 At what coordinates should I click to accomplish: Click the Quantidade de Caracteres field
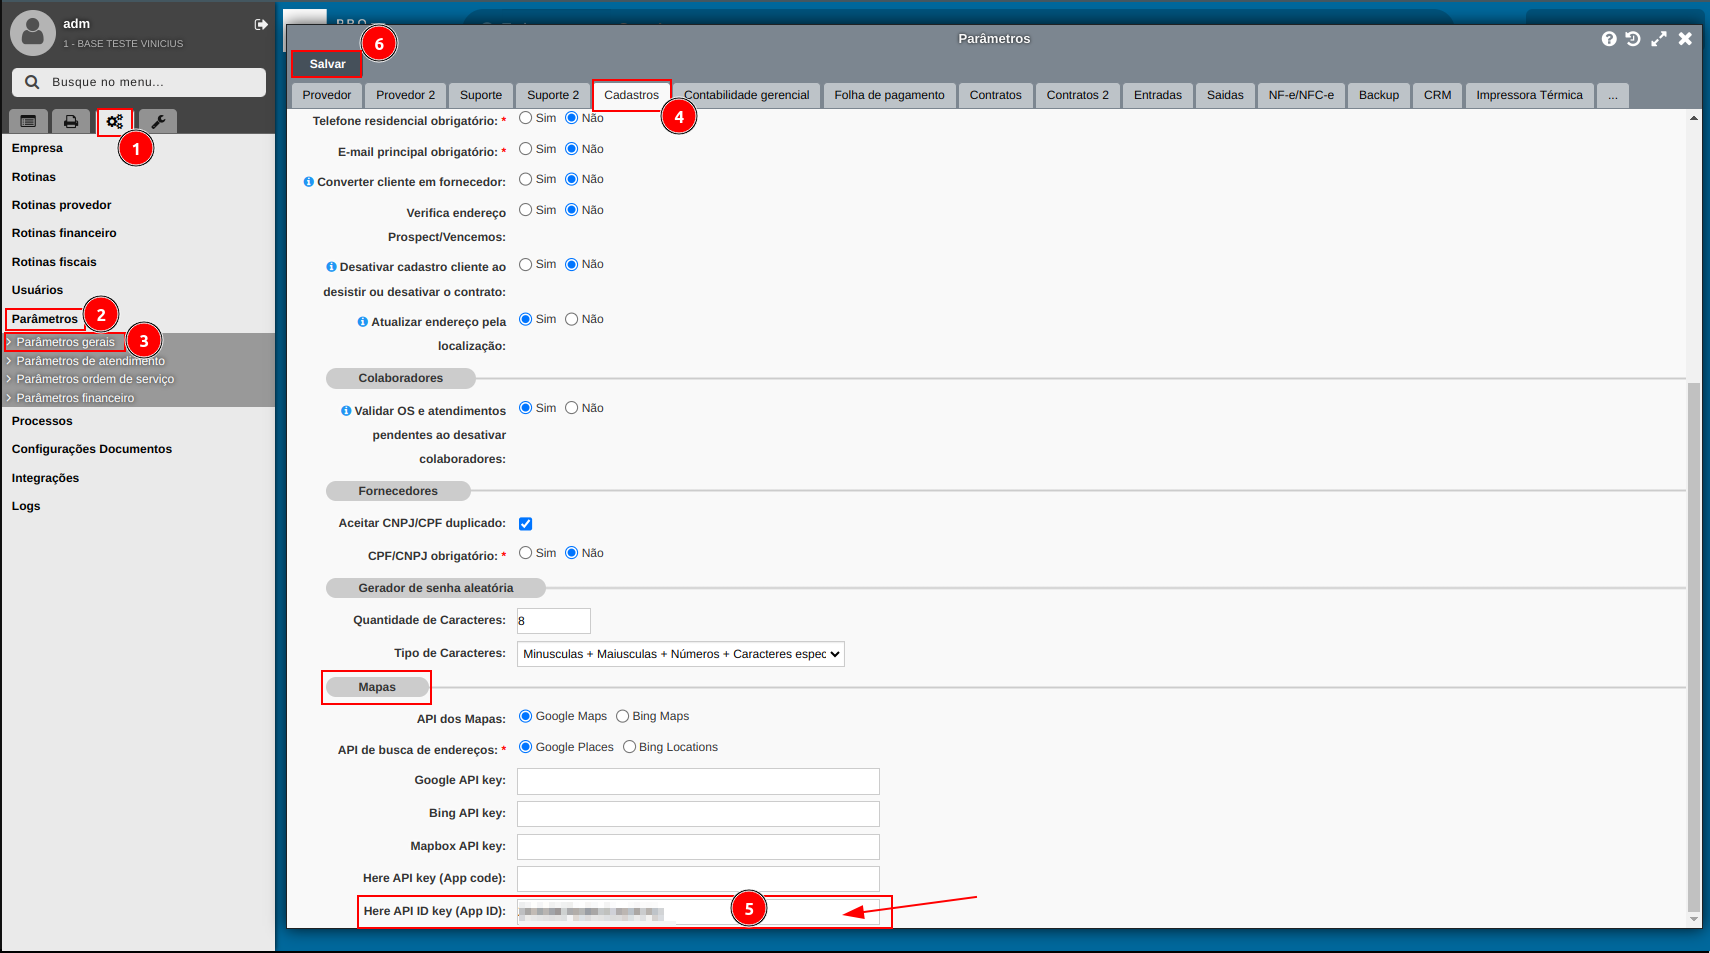pyautogui.click(x=553, y=621)
